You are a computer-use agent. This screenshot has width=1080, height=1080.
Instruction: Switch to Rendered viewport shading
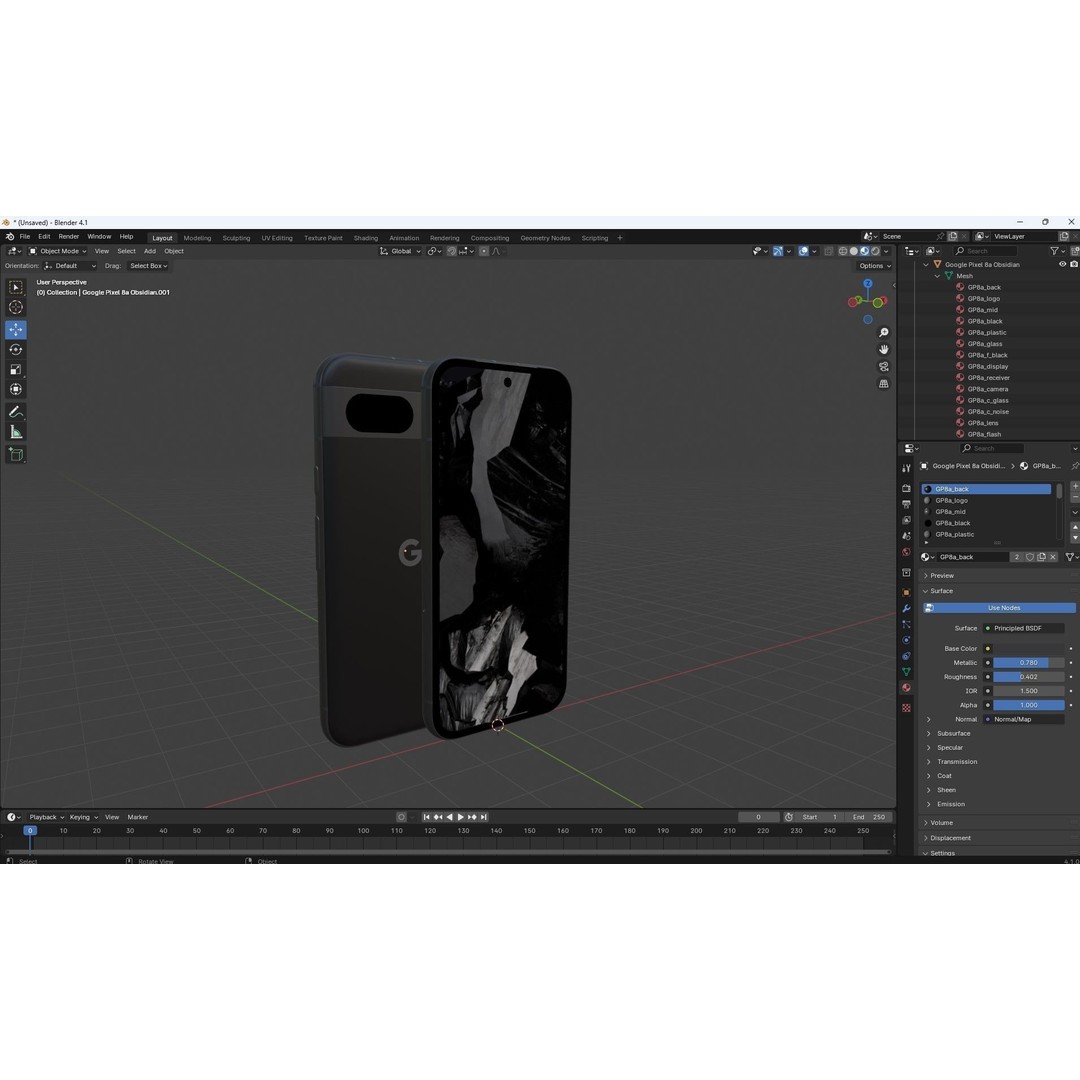pos(875,251)
